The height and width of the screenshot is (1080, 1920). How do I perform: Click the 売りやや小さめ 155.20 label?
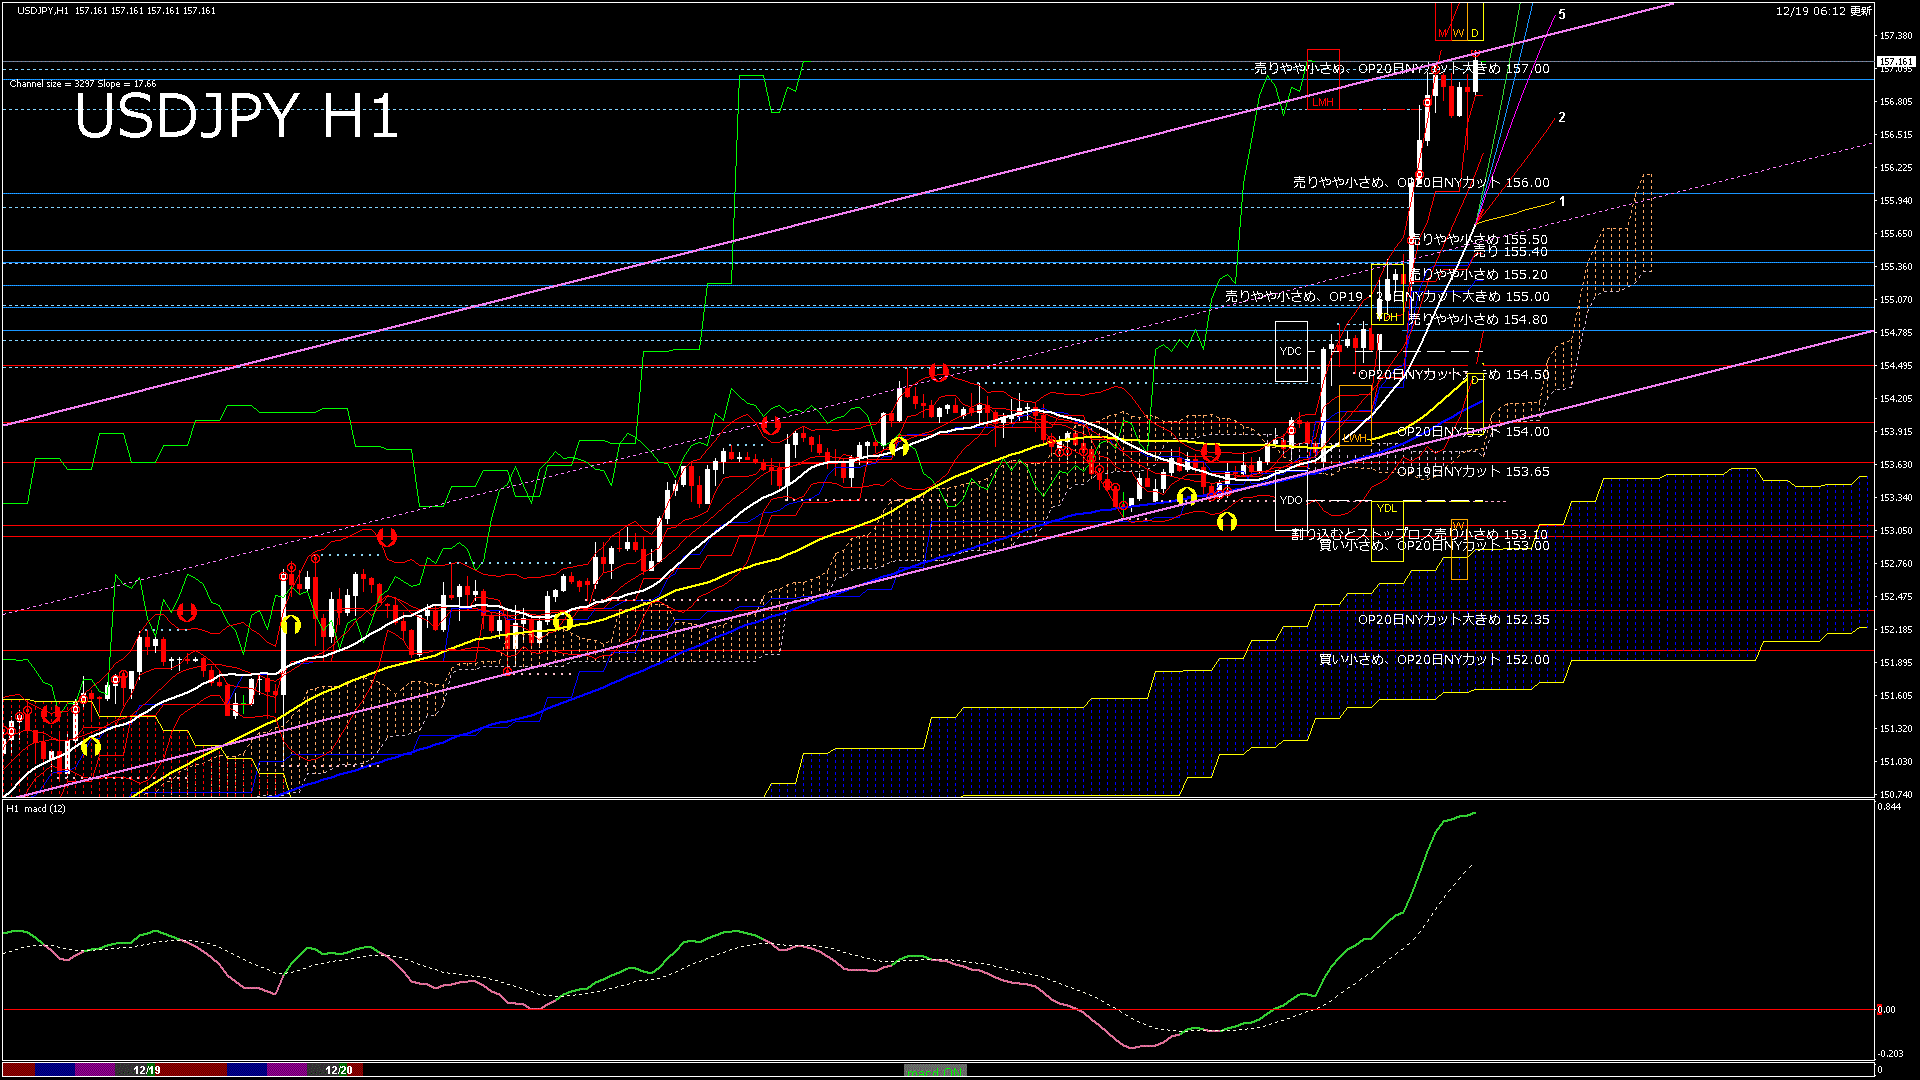[x=1479, y=275]
